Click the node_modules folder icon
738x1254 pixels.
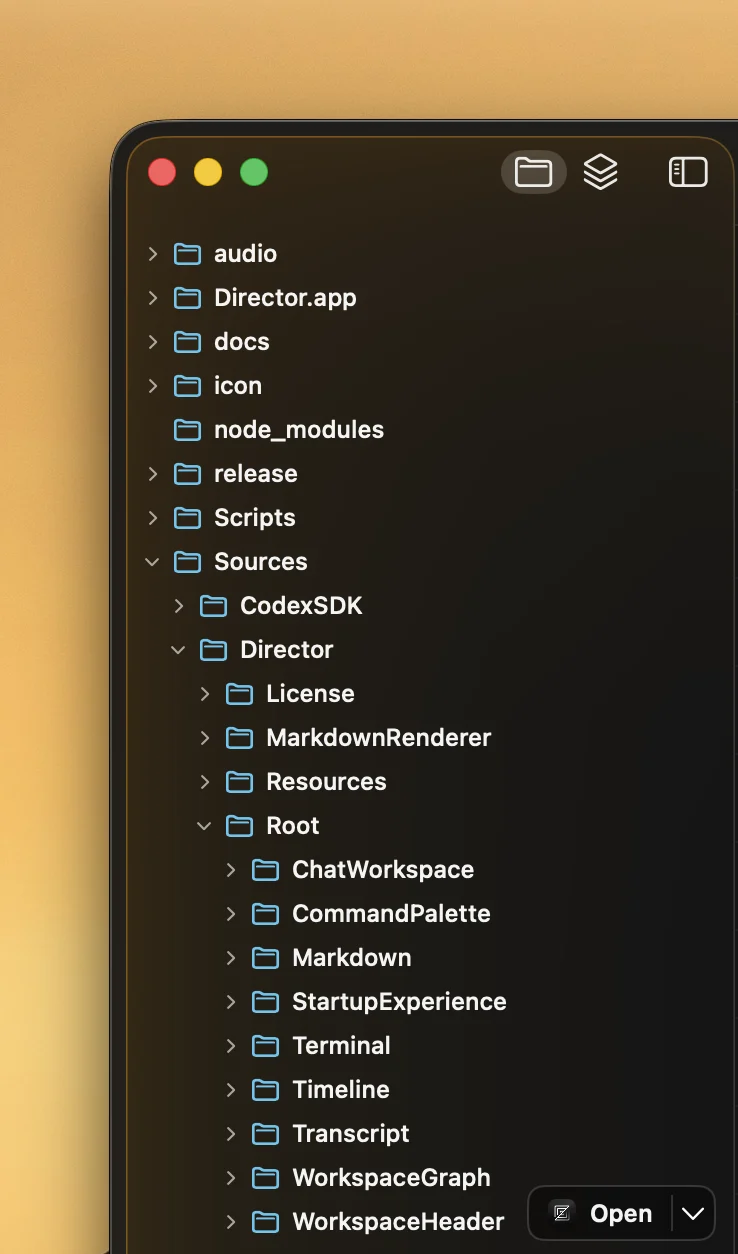point(187,430)
